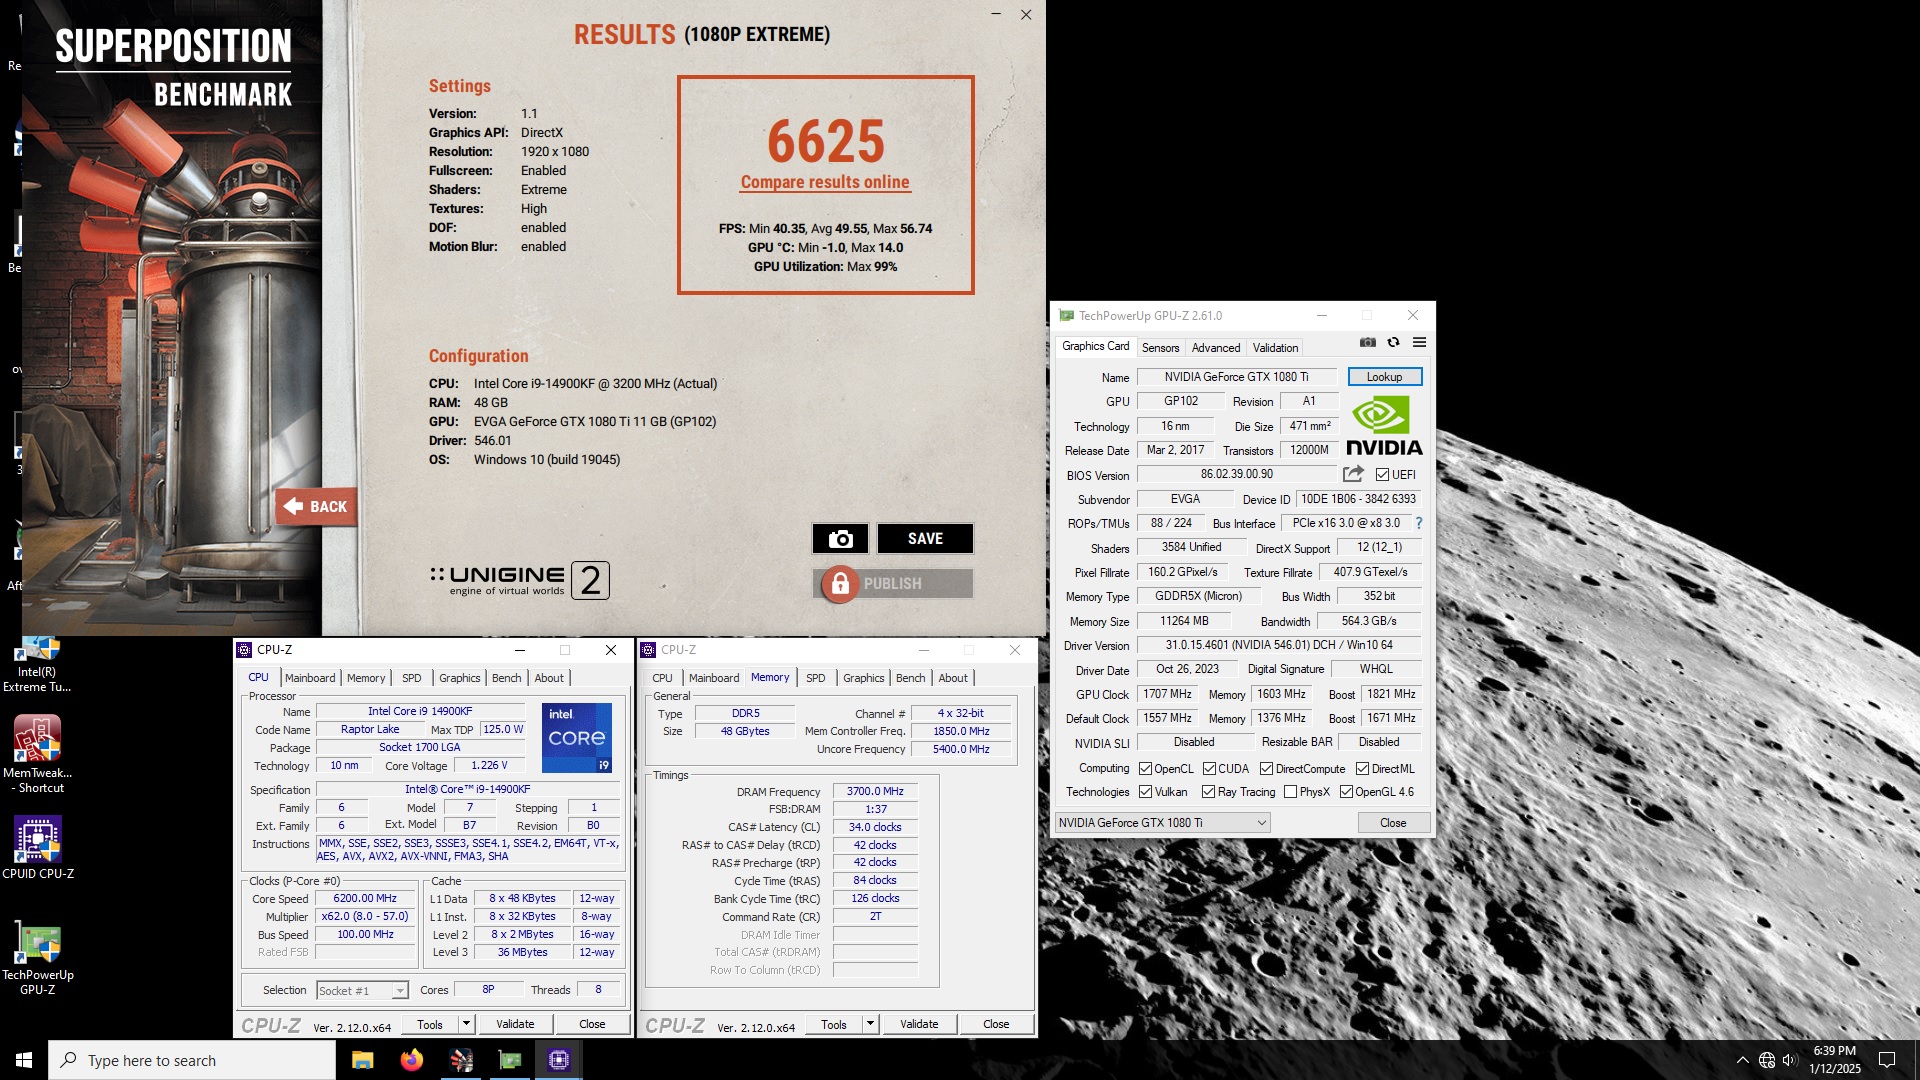1920x1080 pixels.
Task: Open the Validation tab in GPU-Z
Action: [1276, 348]
